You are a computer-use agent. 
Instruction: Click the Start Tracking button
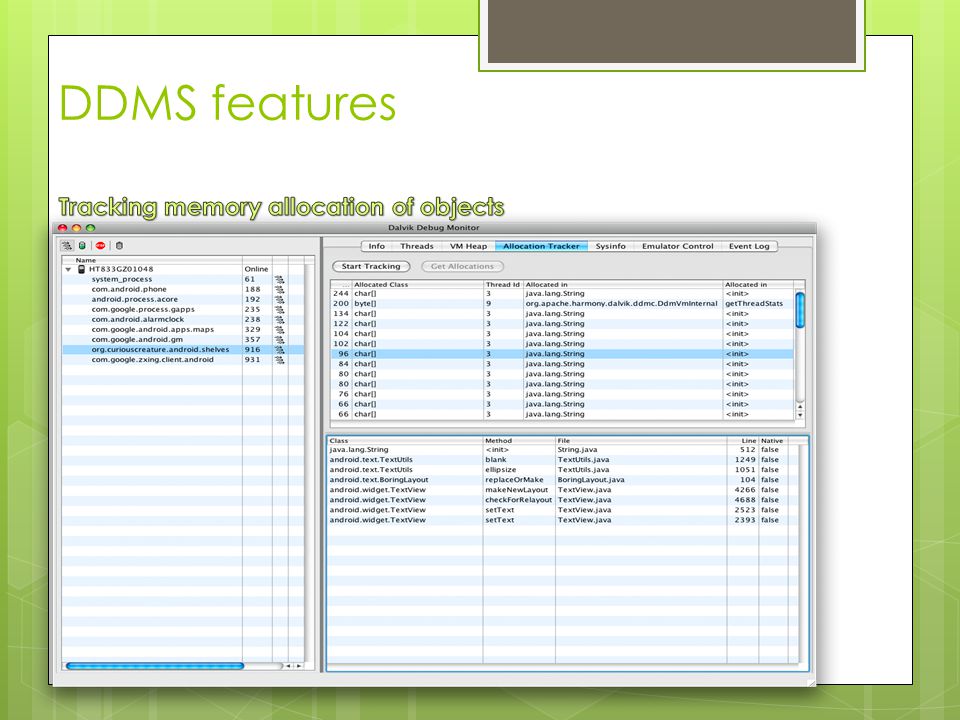click(x=371, y=266)
